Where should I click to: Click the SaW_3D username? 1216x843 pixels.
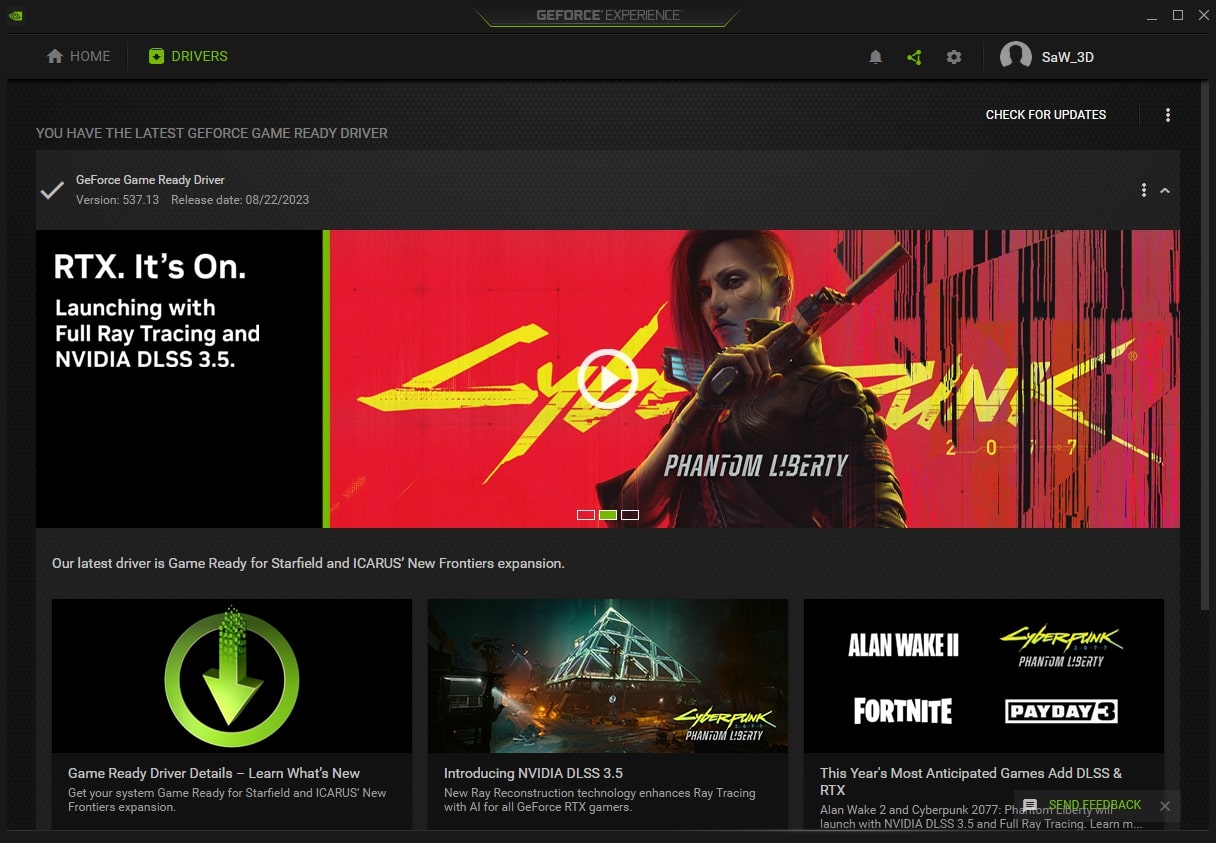pos(1068,57)
